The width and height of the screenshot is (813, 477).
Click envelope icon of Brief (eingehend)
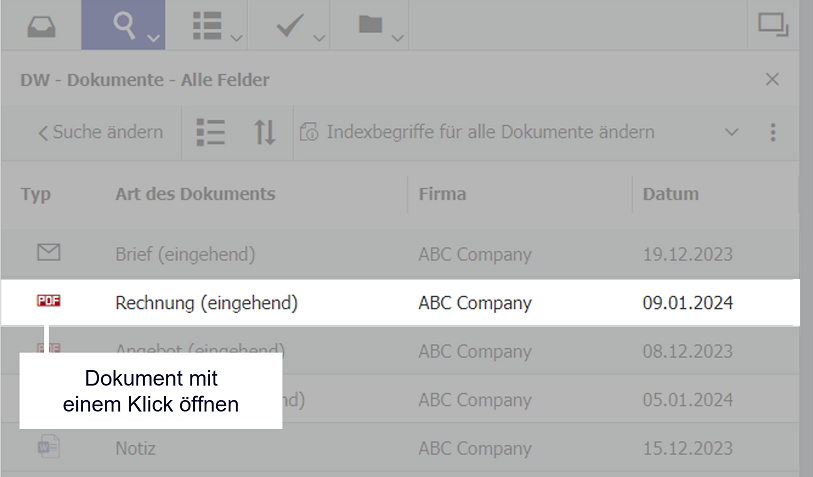click(x=49, y=253)
